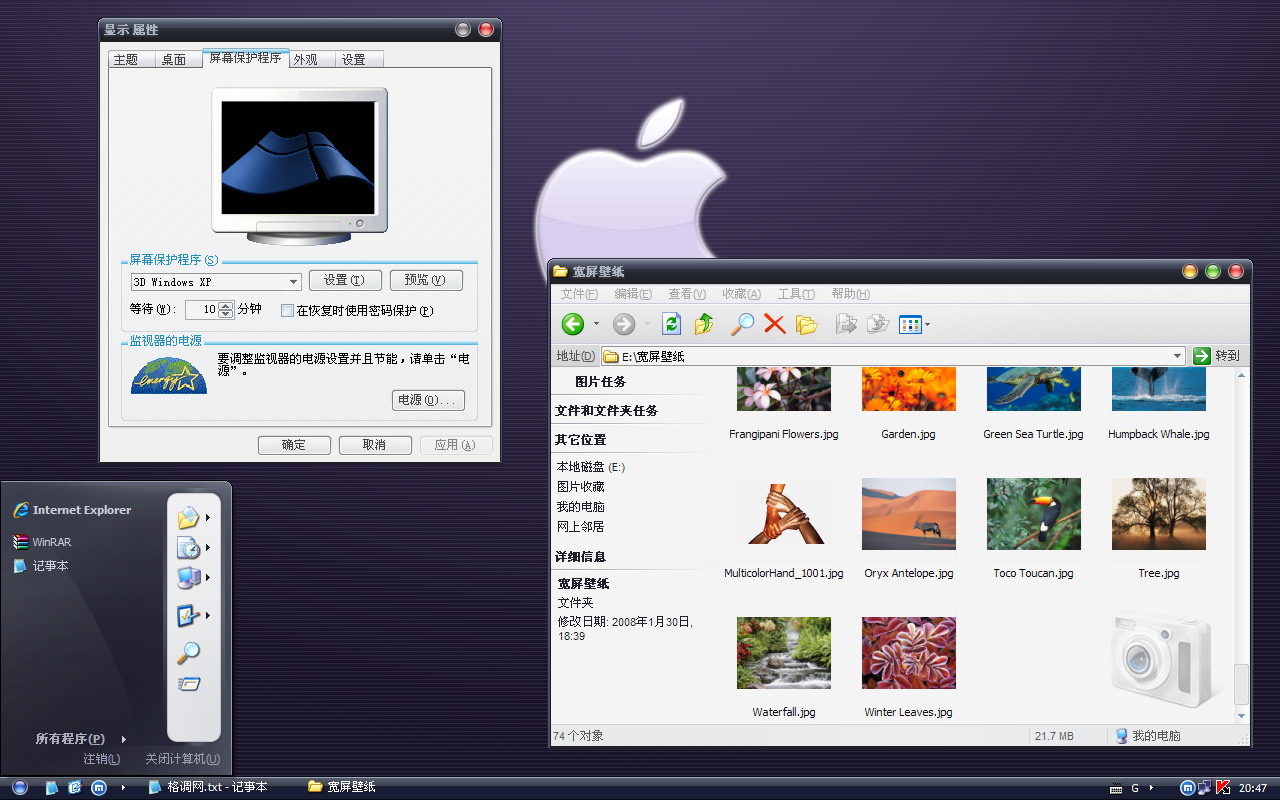Viewport: 1280px width, 800px height.
Task: Click 注销(L) in start menu
Action: click(101, 759)
